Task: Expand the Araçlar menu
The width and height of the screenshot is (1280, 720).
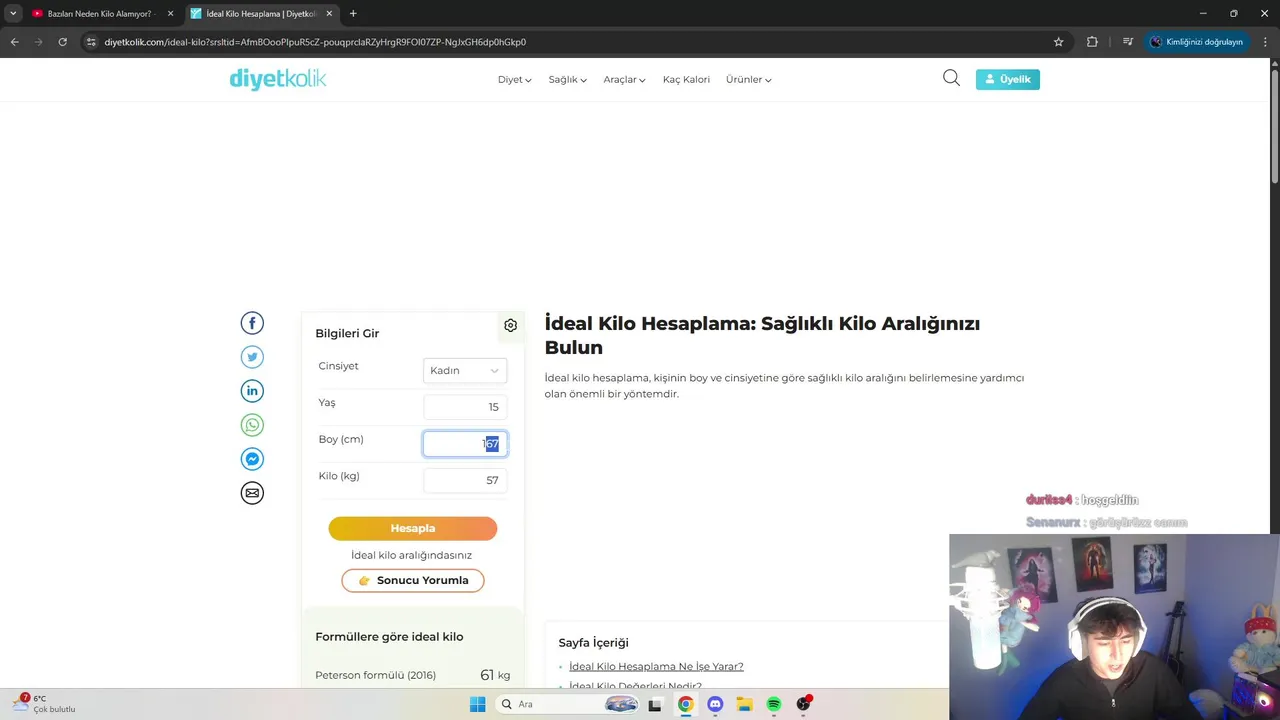Action: click(x=624, y=79)
